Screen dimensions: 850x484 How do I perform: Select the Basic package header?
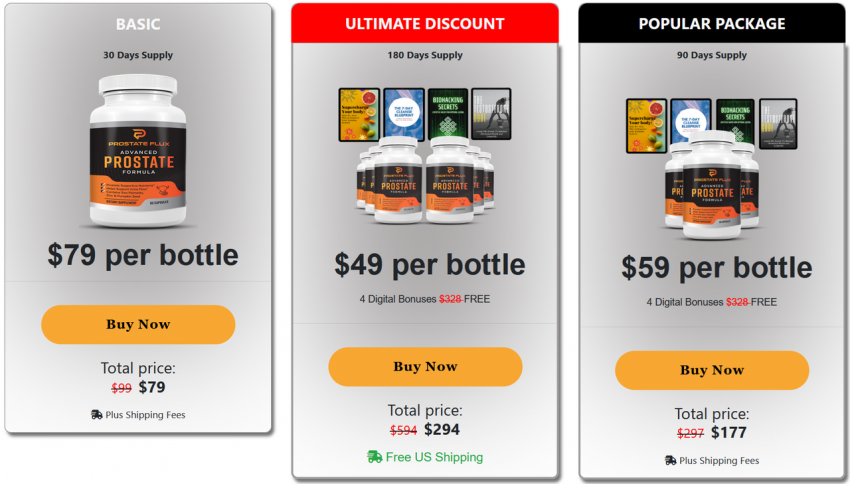click(138, 24)
